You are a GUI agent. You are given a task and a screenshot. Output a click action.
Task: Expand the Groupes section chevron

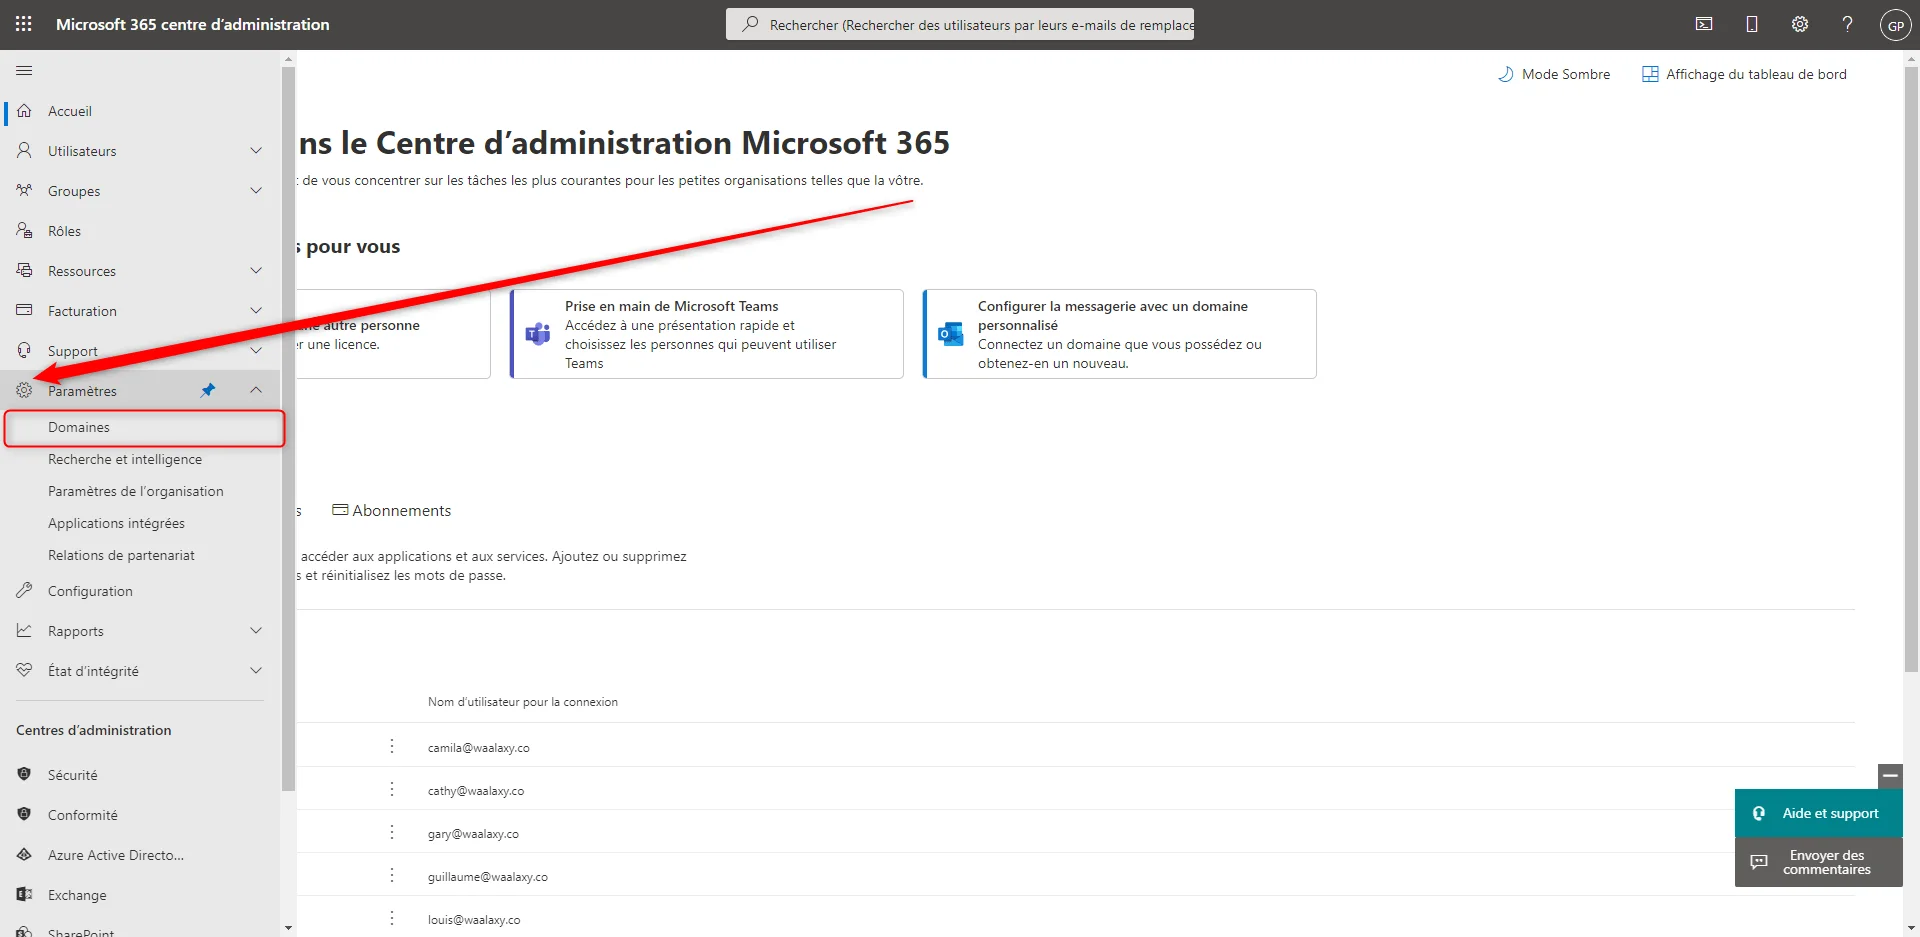[x=256, y=191]
